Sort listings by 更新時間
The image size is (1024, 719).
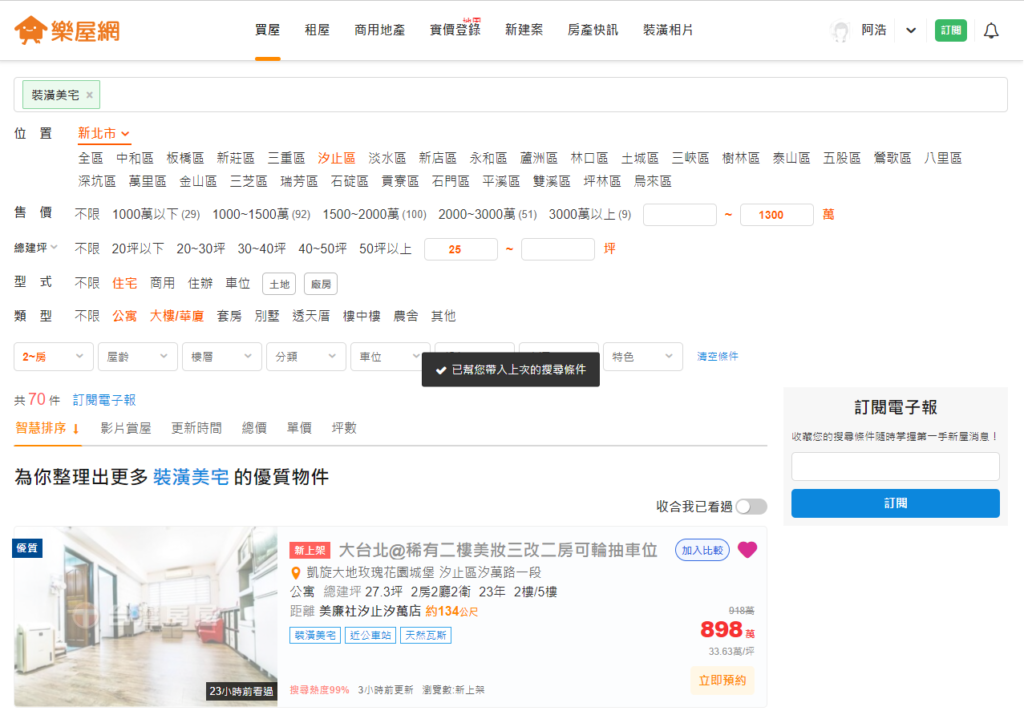[197, 428]
